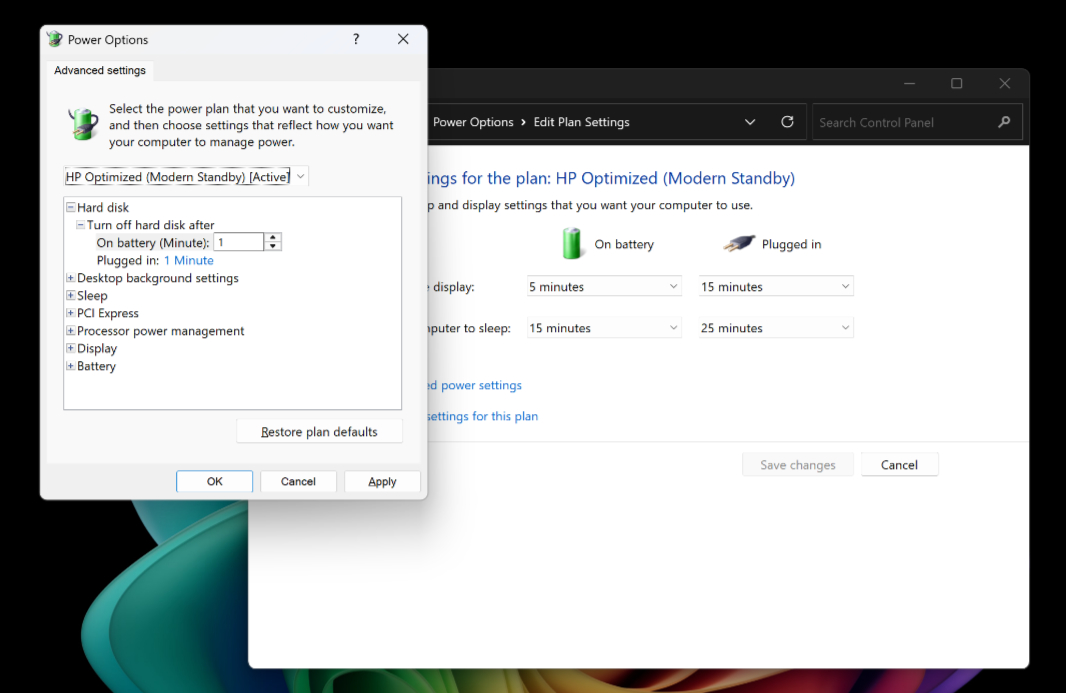1066x693 pixels.
Task: Collapse the Hard disk tree node
Action: tap(71, 208)
